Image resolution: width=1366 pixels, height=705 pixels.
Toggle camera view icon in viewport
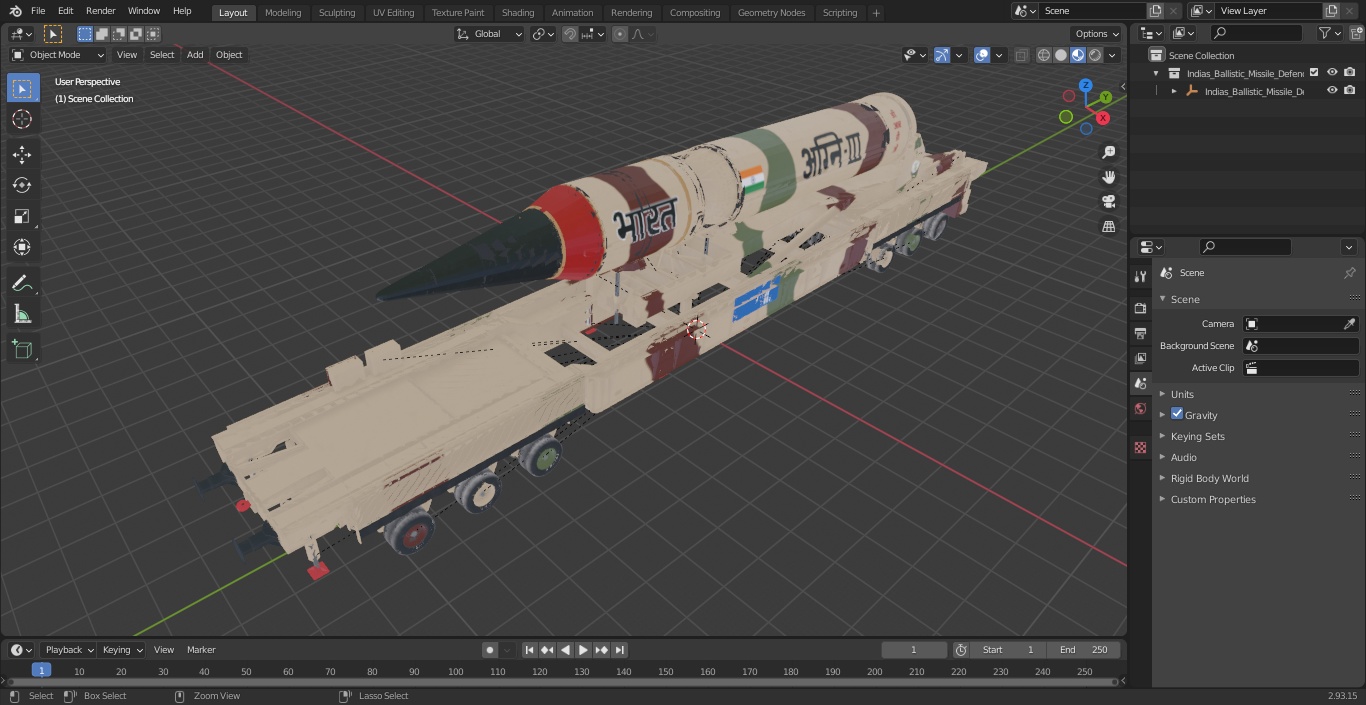point(1108,202)
